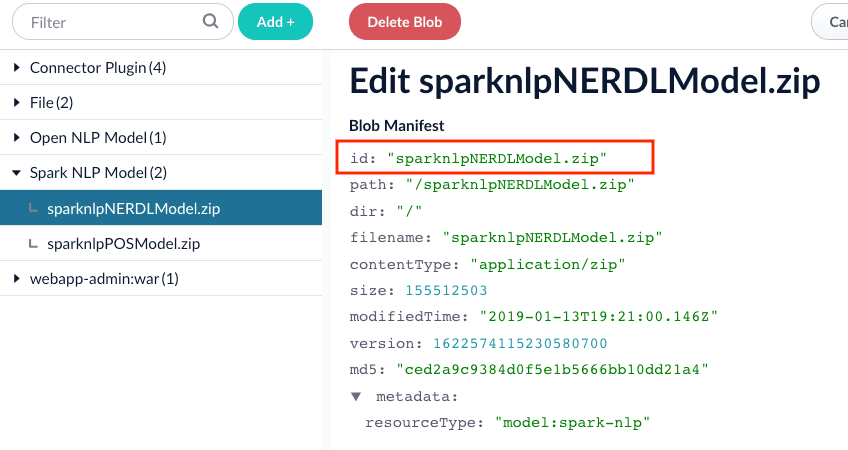The height and width of the screenshot is (450, 848).
Task: Collapse the metadata section triangle
Action: tap(356, 396)
